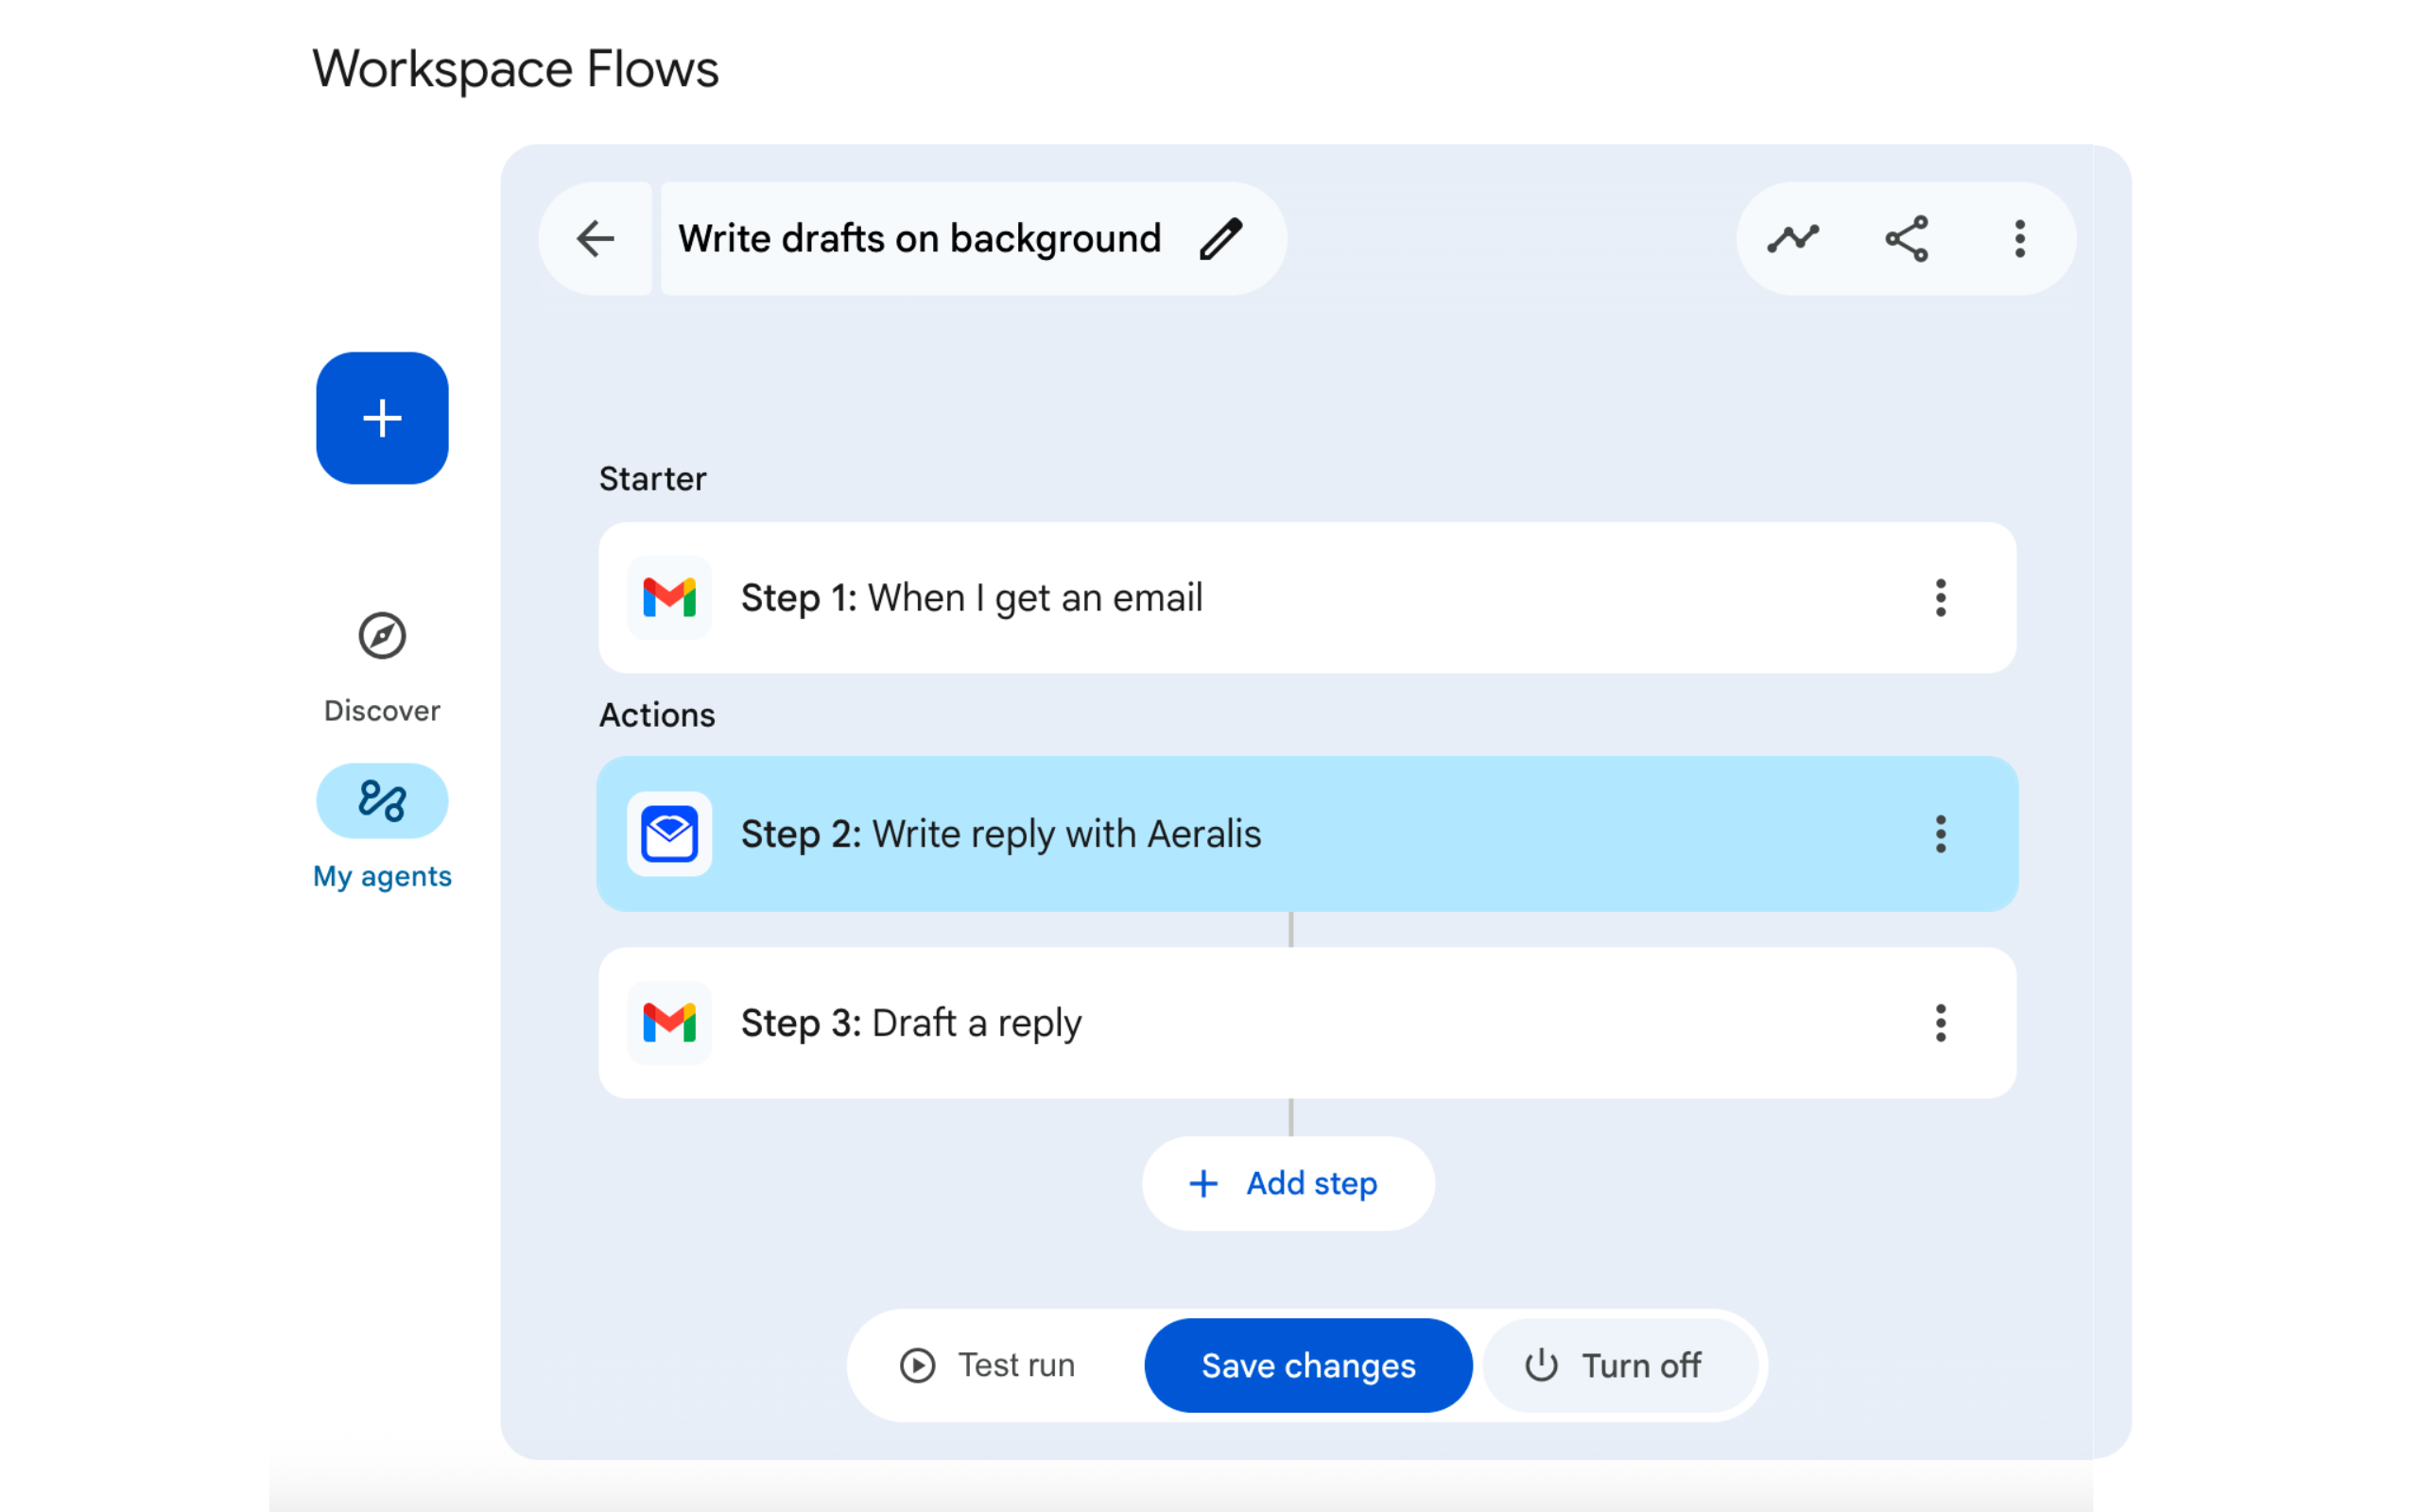Open the flow activity analytics icon
This screenshot has height=1512, width=2420.
click(1793, 238)
